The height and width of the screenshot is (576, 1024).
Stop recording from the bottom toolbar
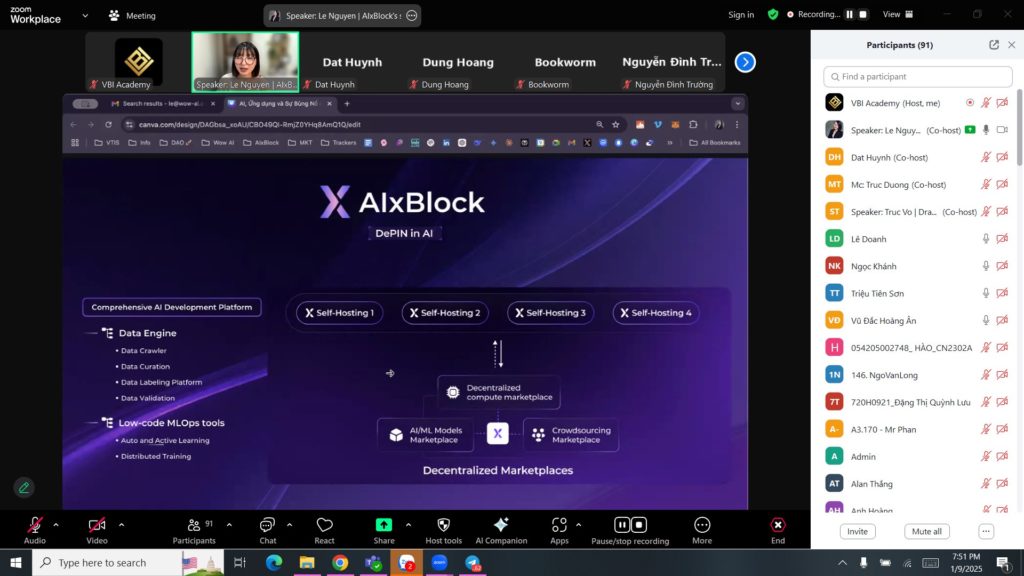click(x=639, y=524)
